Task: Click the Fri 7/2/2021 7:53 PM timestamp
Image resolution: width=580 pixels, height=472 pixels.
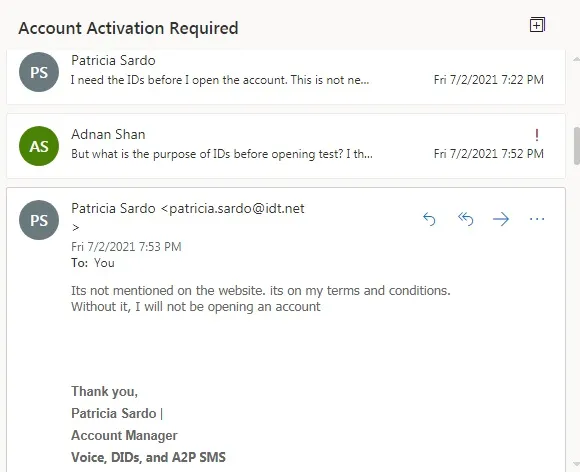Action: (126, 247)
